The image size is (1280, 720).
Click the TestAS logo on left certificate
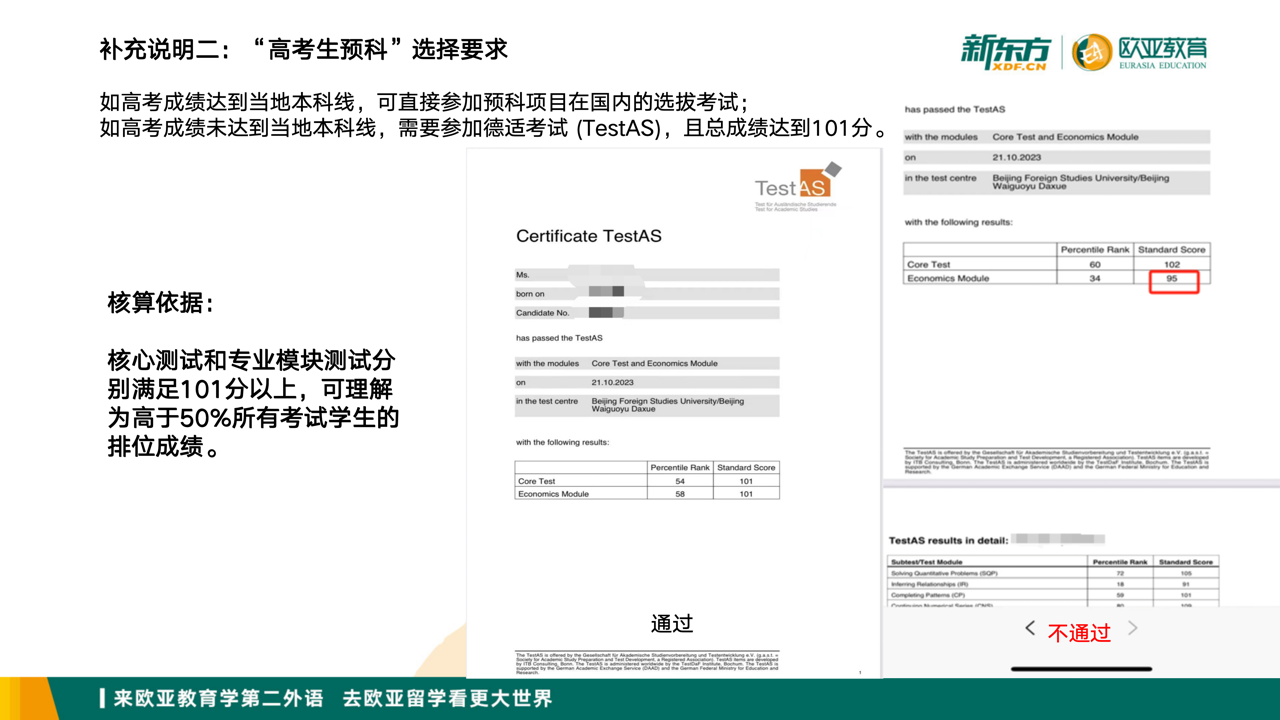(797, 186)
